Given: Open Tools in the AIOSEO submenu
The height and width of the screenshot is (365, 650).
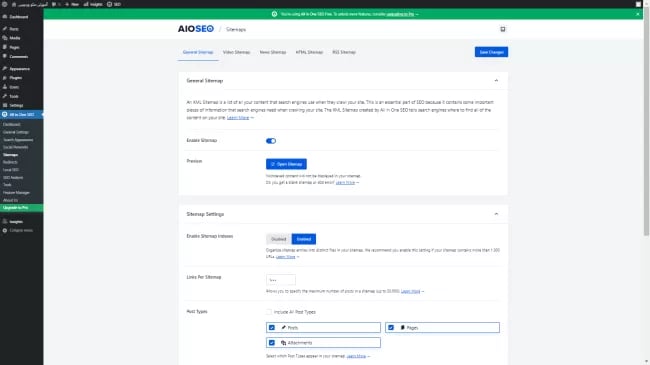Looking at the screenshot, I should (7, 185).
